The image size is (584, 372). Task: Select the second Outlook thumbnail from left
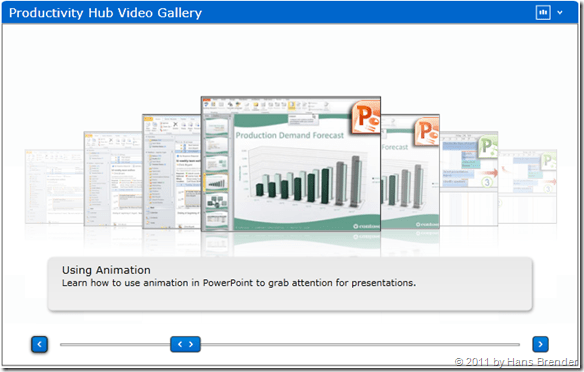pos(113,179)
